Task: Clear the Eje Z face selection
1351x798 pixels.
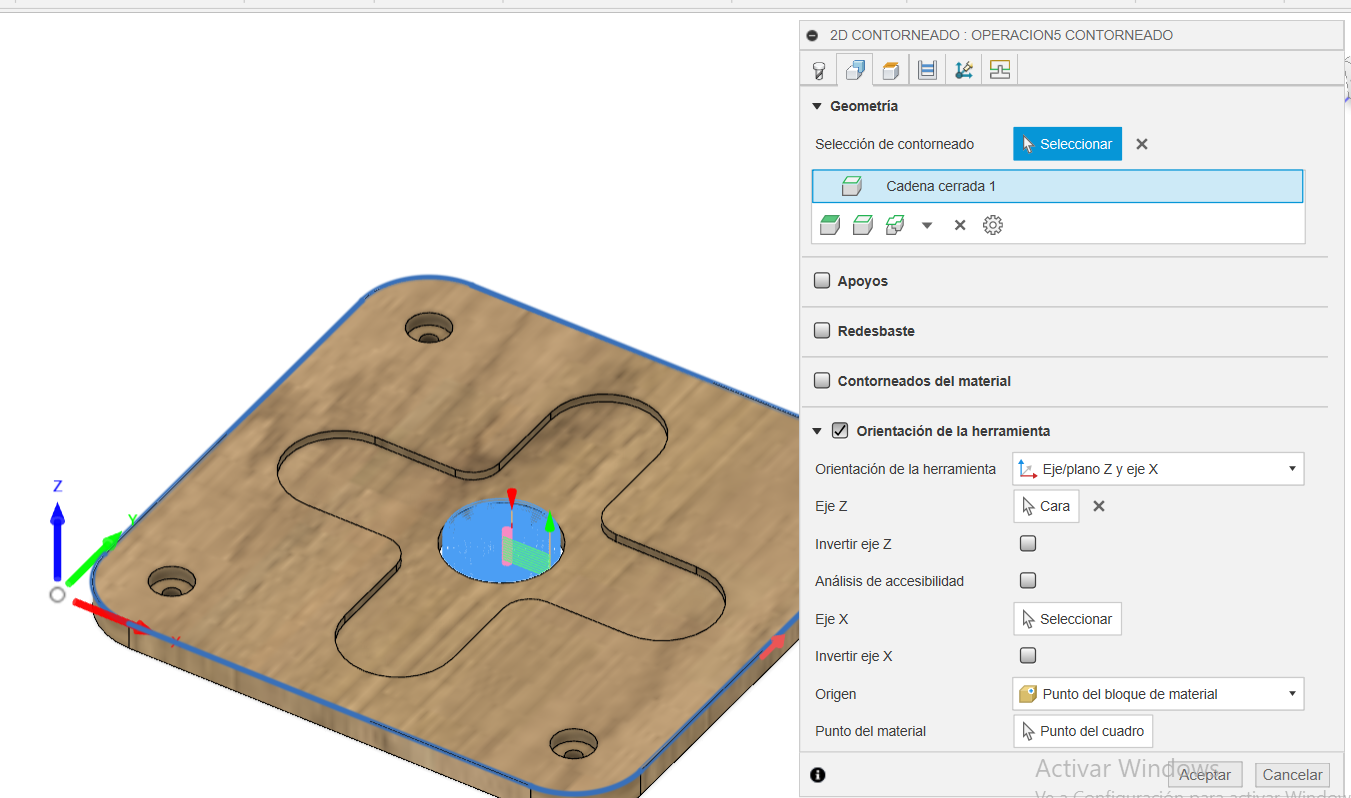Action: [x=1099, y=506]
